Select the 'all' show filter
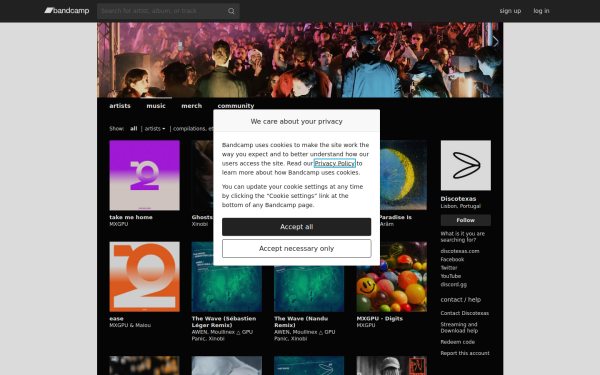This screenshot has height=375, width=600. tap(133, 129)
